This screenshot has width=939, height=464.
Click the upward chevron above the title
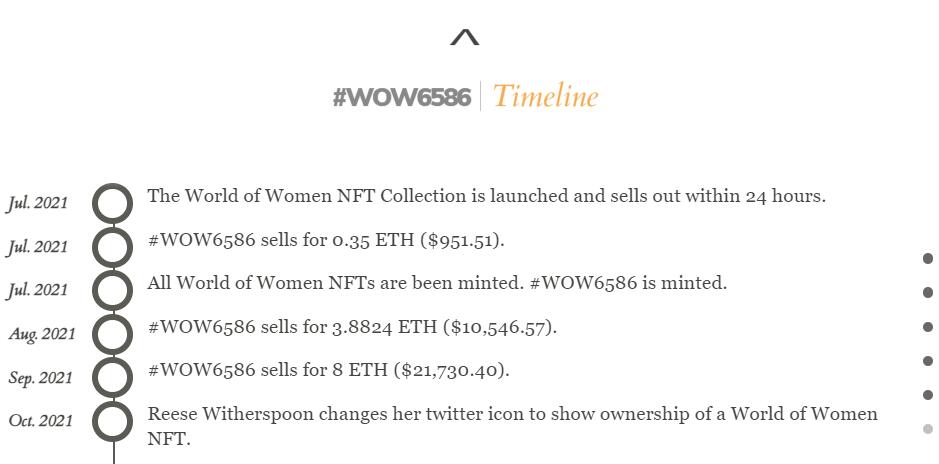(465, 38)
